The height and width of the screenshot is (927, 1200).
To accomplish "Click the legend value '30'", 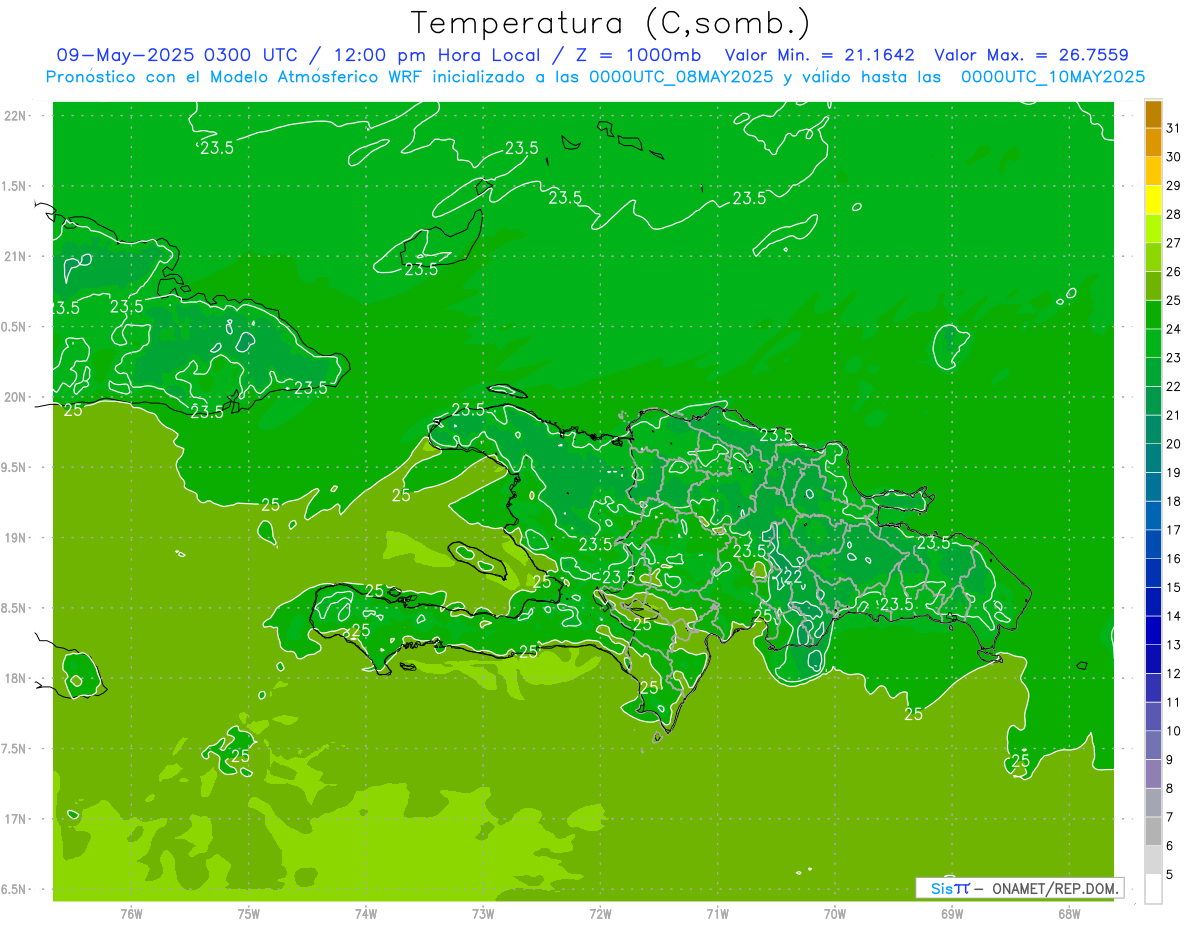I will [1174, 156].
